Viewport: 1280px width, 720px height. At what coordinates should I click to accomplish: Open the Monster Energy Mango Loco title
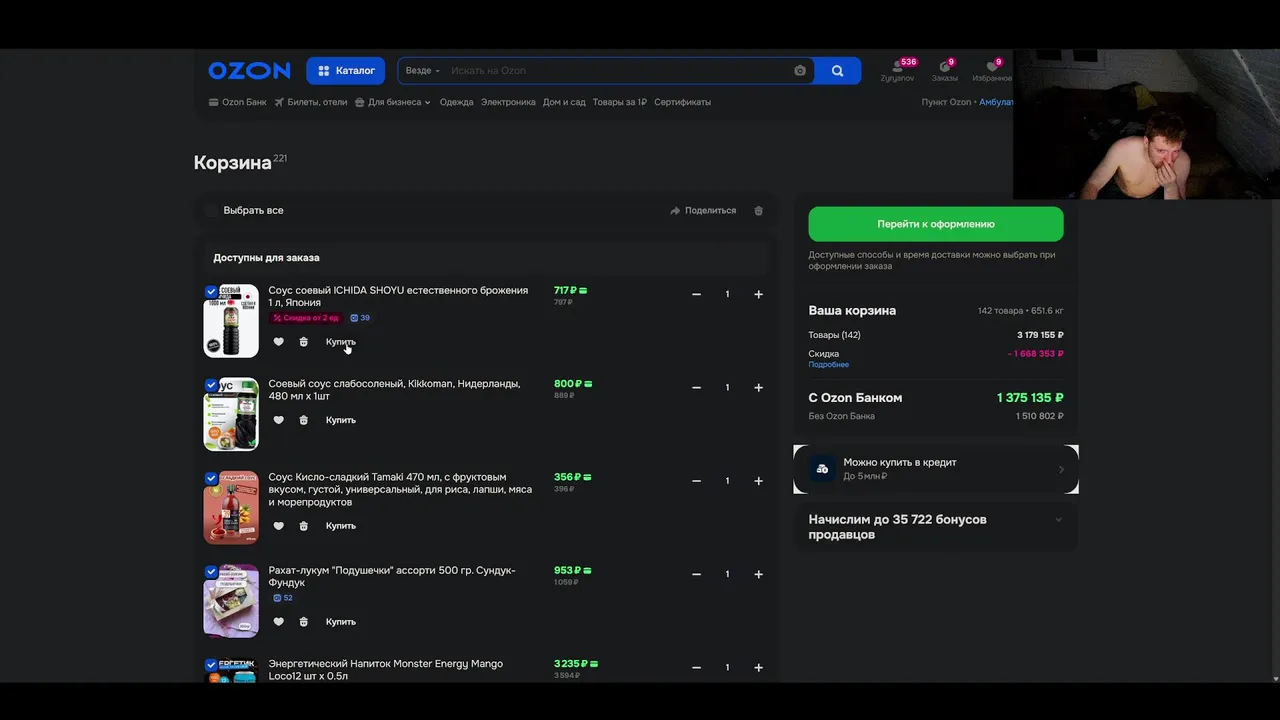[x=385, y=670]
